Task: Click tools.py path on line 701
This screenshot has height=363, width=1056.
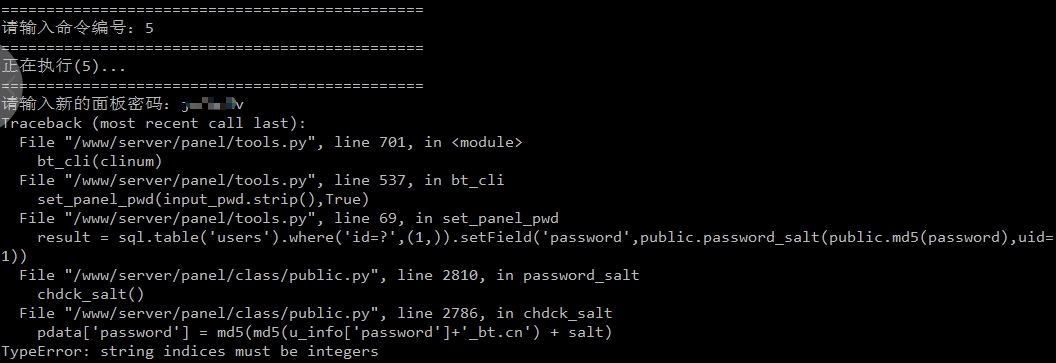Action: [x=192, y=142]
